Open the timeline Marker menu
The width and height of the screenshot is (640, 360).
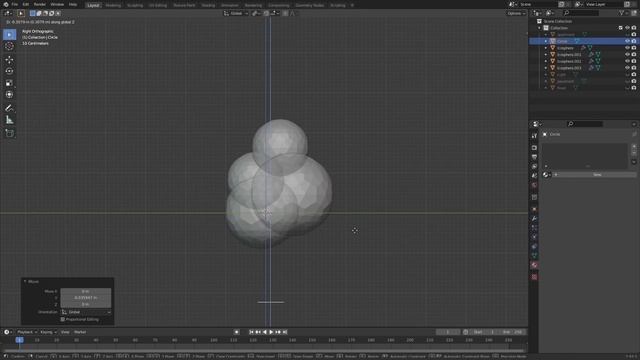click(x=80, y=332)
